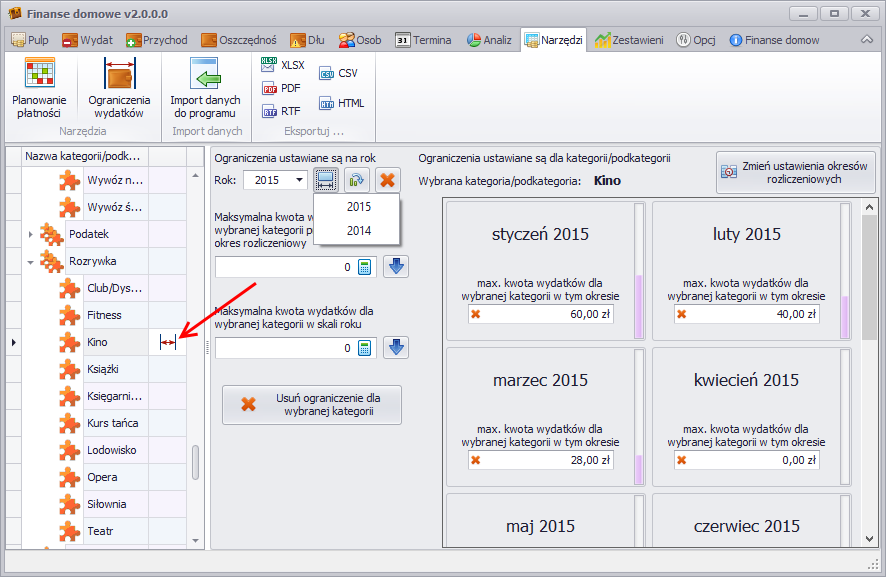Expand the Podatek category
Screen dimensions: 886x577
(31, 234)
